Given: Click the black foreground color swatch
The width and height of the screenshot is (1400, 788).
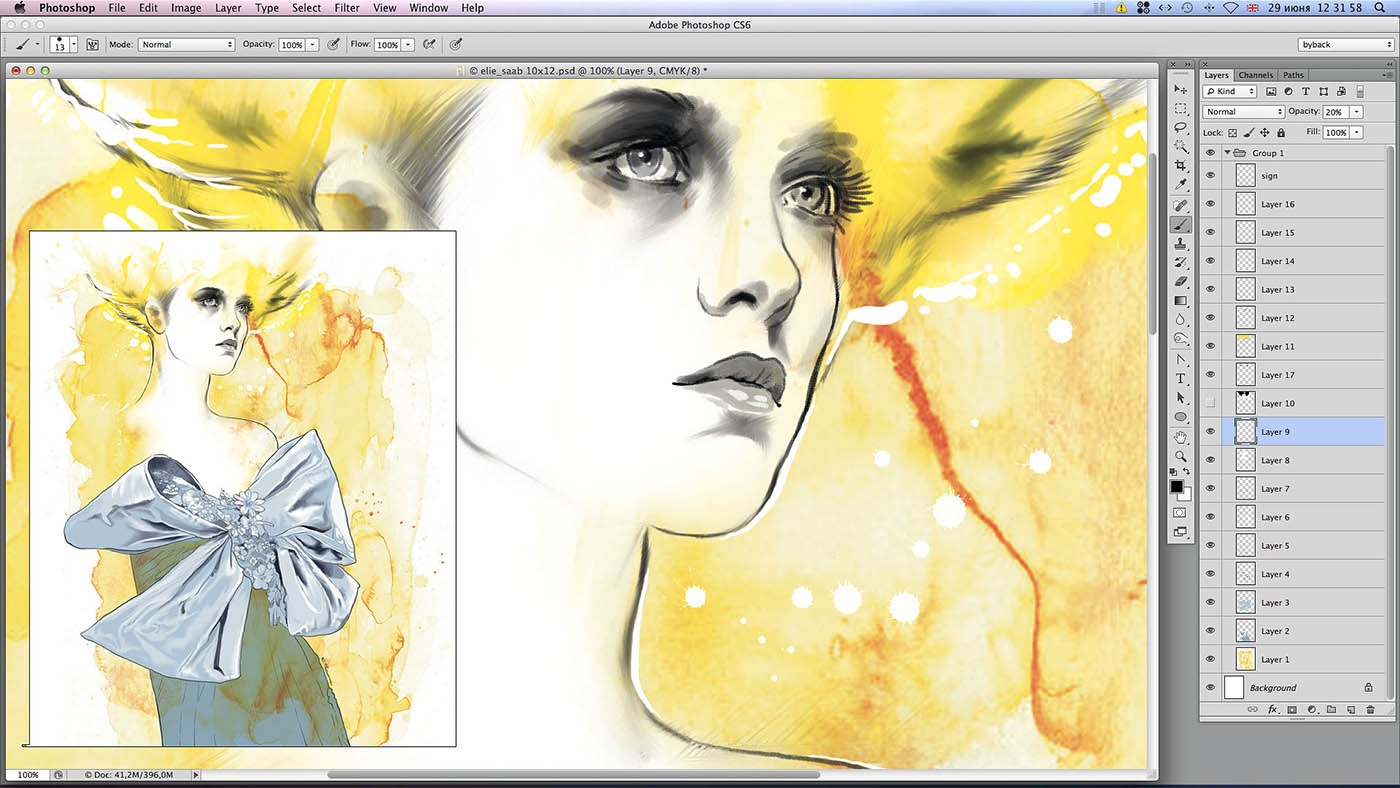Looking at the screenshot, I should pyautogui.click(x=1177, y=487).
